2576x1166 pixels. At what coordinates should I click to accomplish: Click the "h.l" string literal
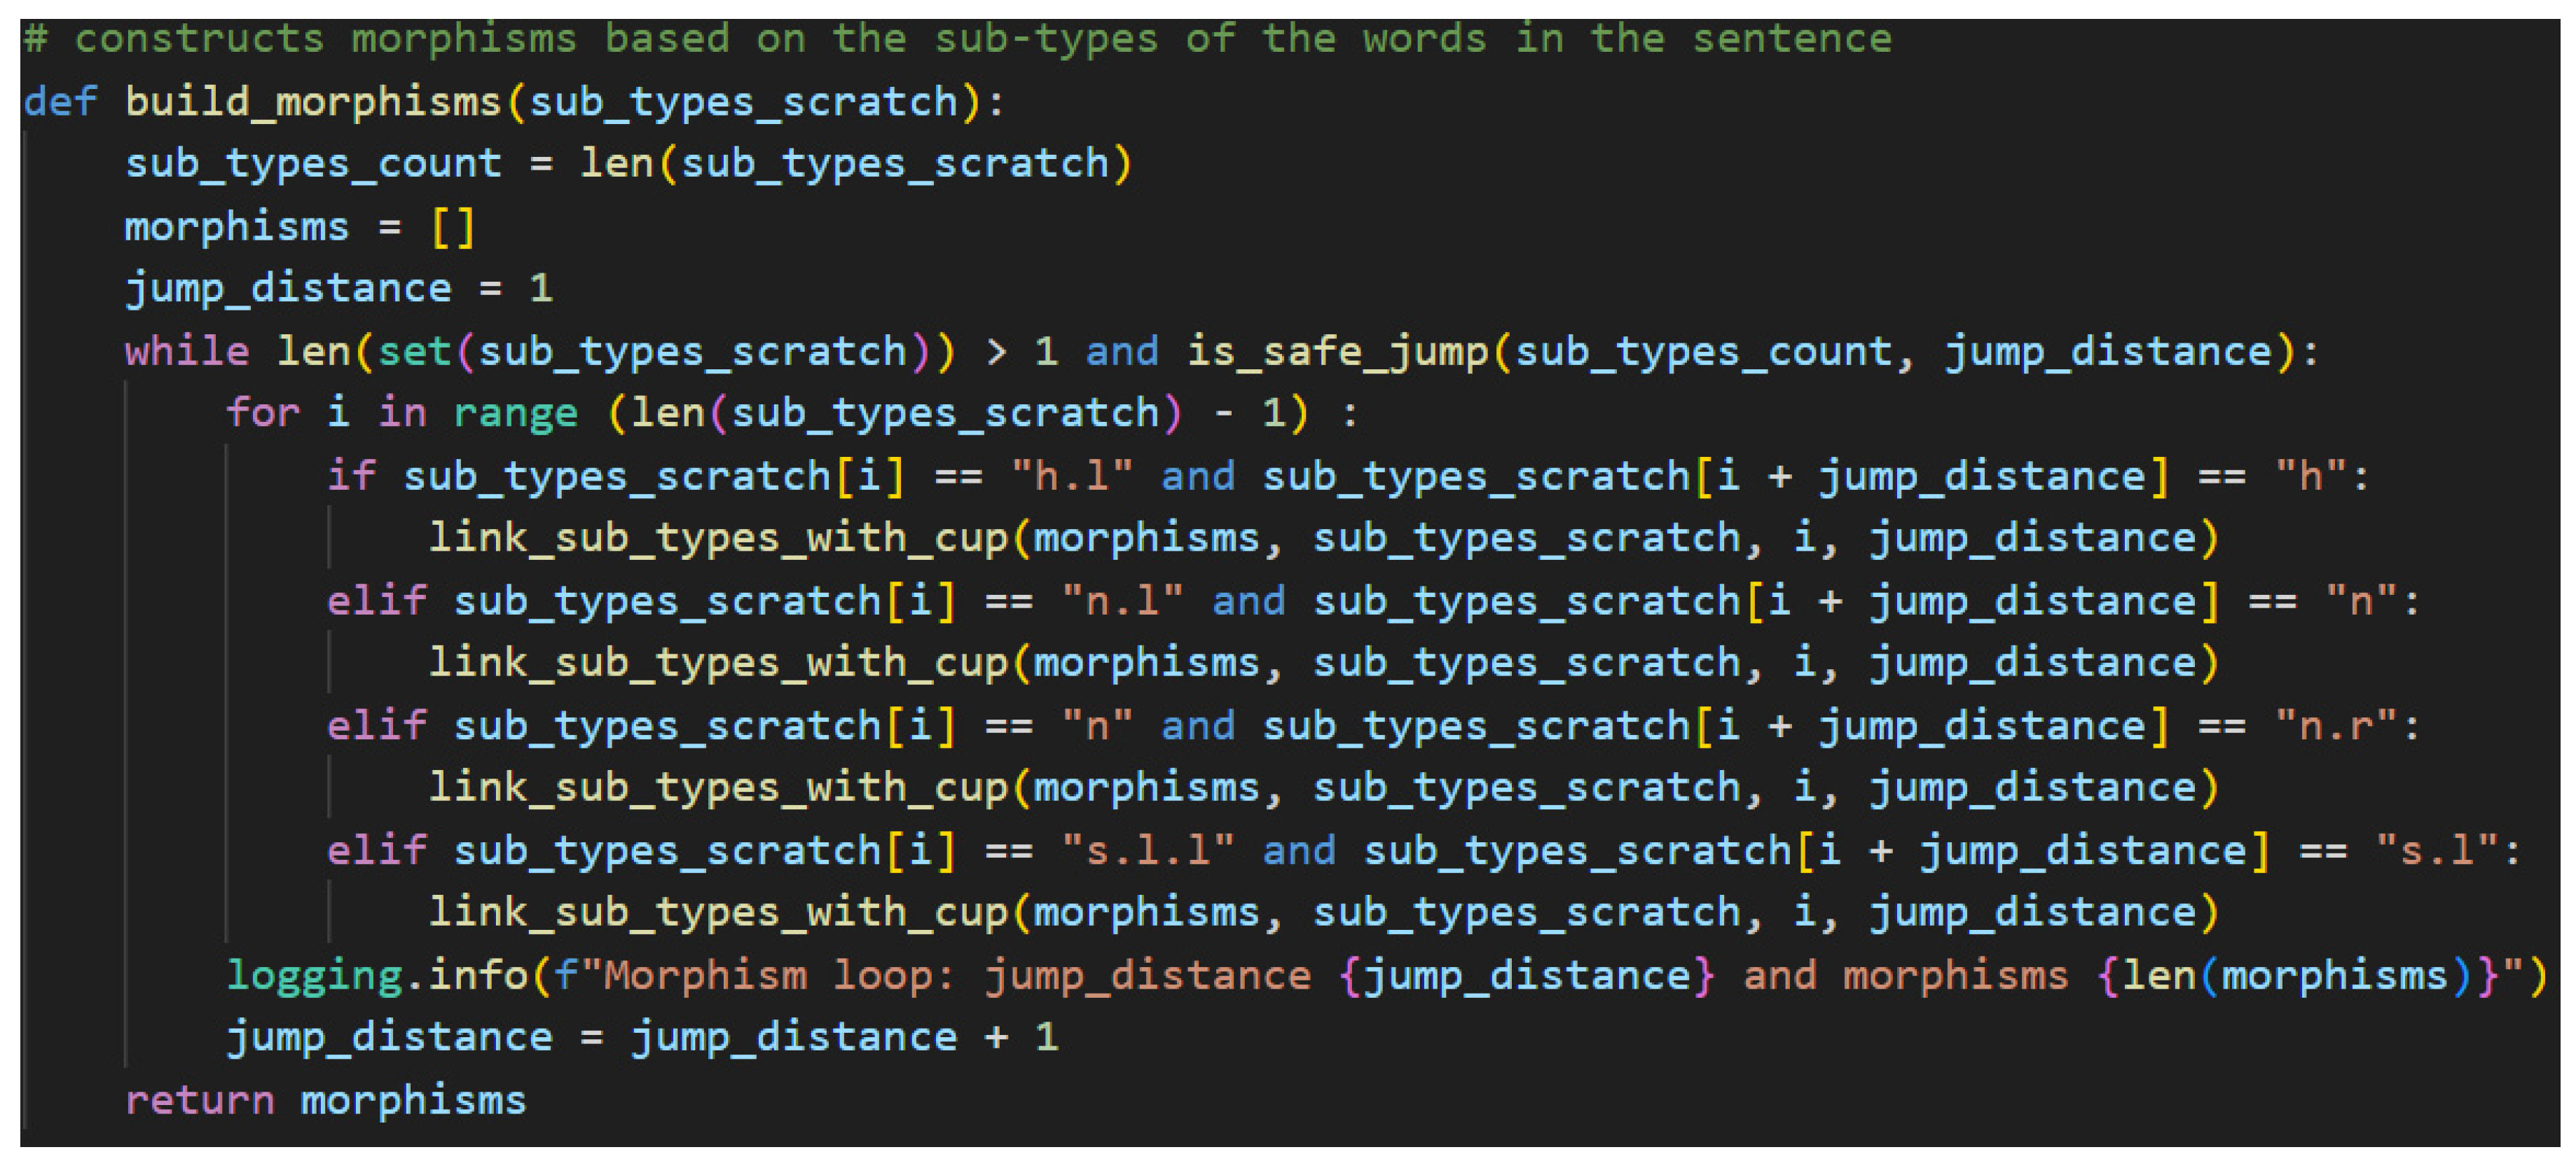coord(1071,476)
